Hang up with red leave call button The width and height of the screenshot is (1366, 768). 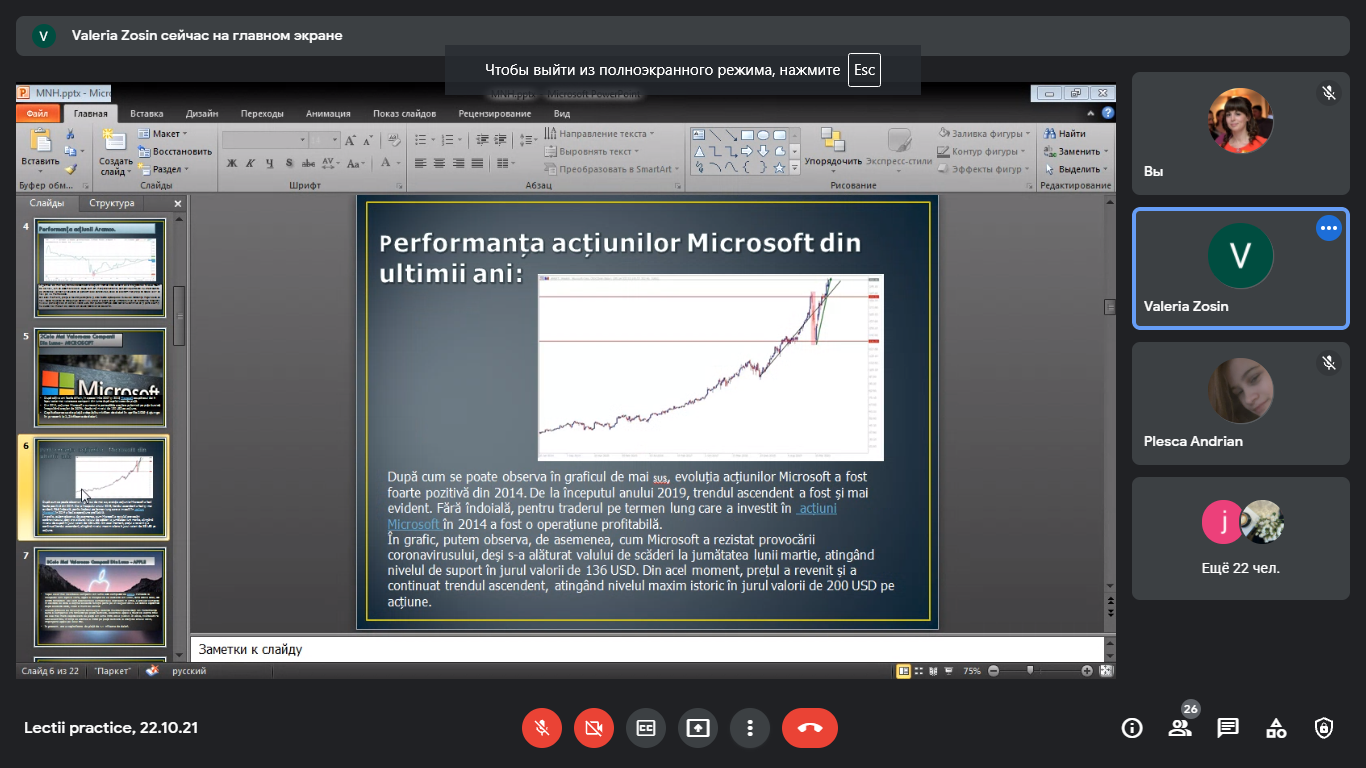coord(809,728)
